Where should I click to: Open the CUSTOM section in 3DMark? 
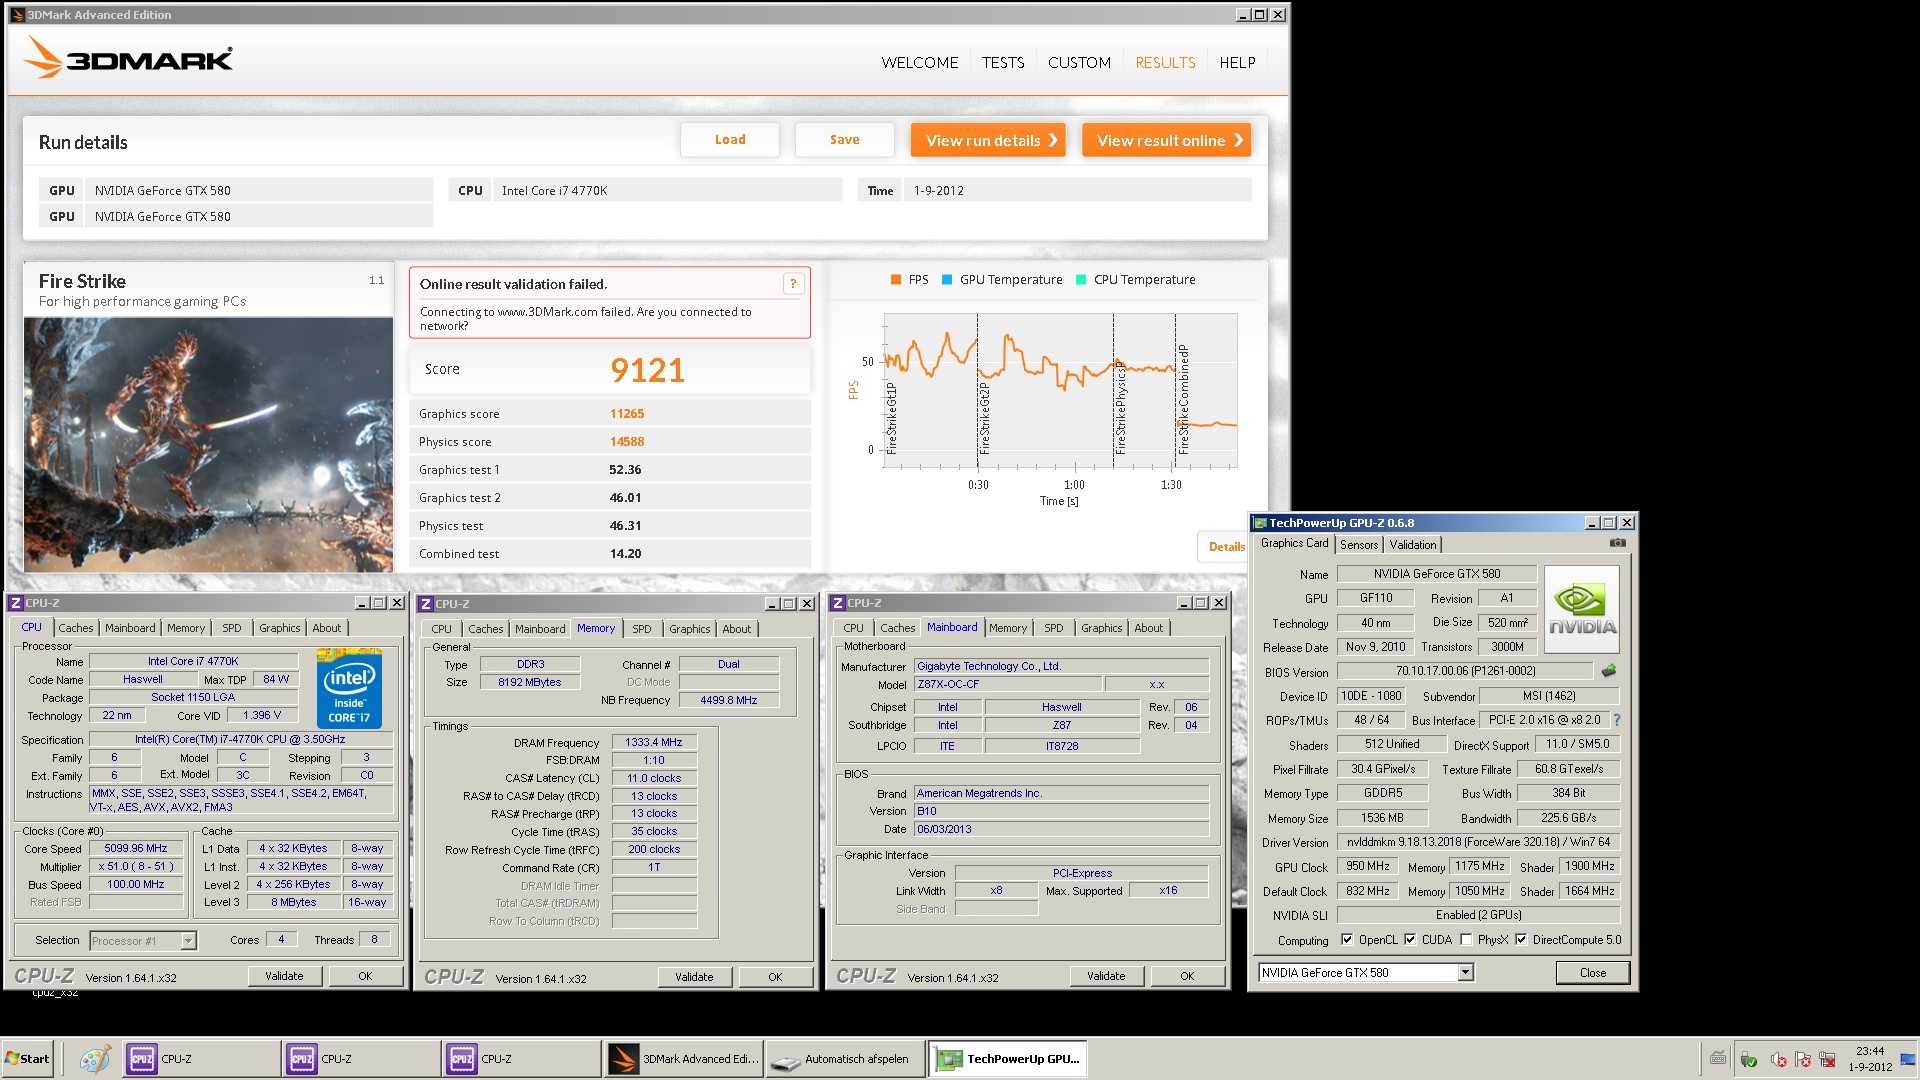pos(1079,62)
